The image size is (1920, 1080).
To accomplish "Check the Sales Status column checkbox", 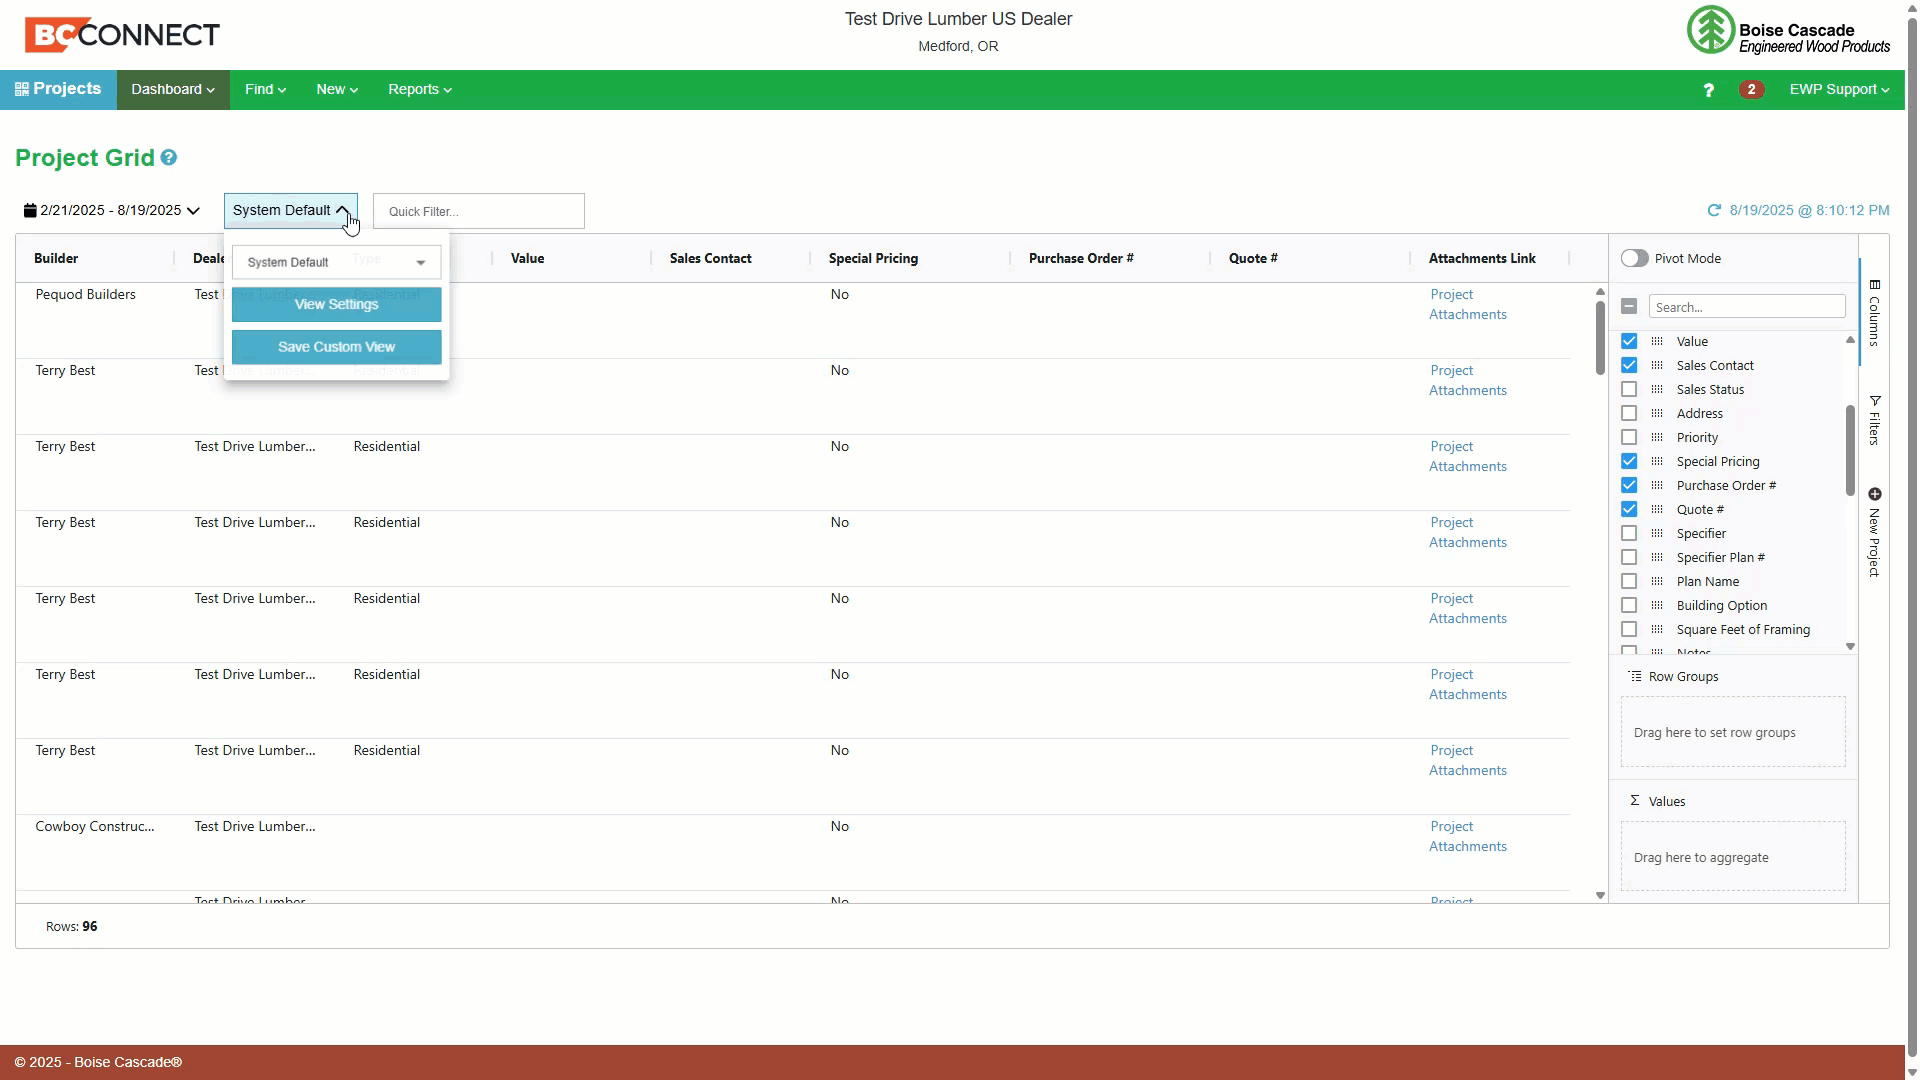I will (1629, 389).
